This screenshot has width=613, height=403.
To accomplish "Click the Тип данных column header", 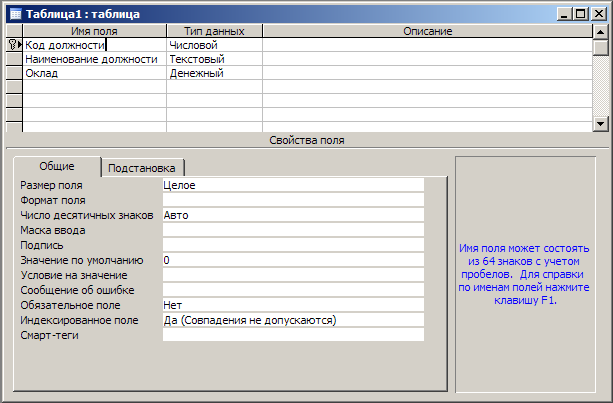I will tap(214, 31).
